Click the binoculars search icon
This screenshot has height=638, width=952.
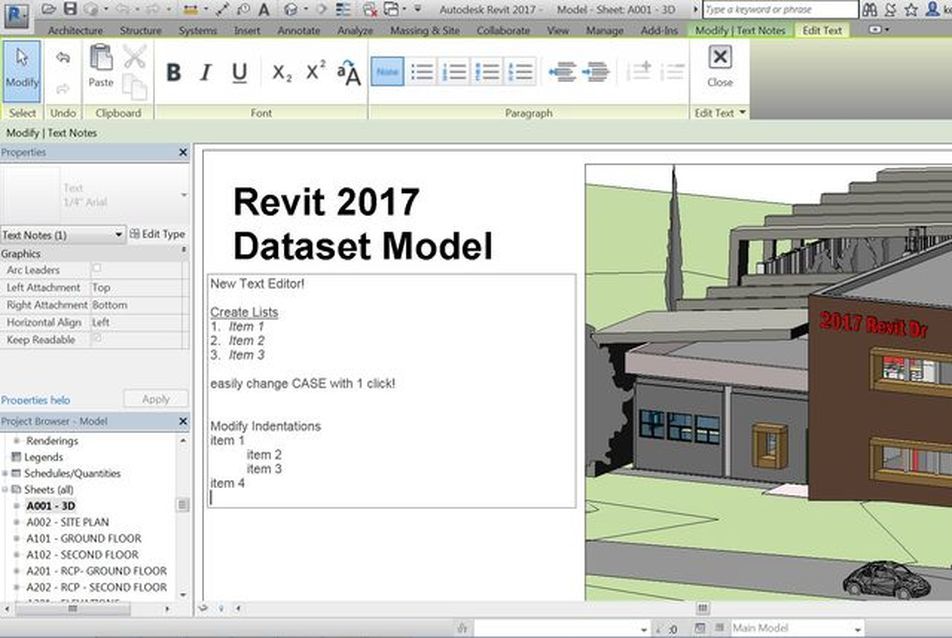pos(869,9)
